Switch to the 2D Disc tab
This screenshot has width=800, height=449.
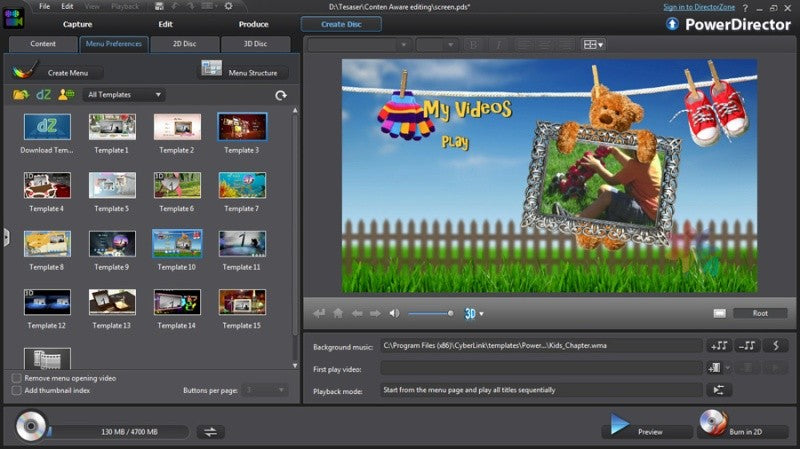click(184, 44)
